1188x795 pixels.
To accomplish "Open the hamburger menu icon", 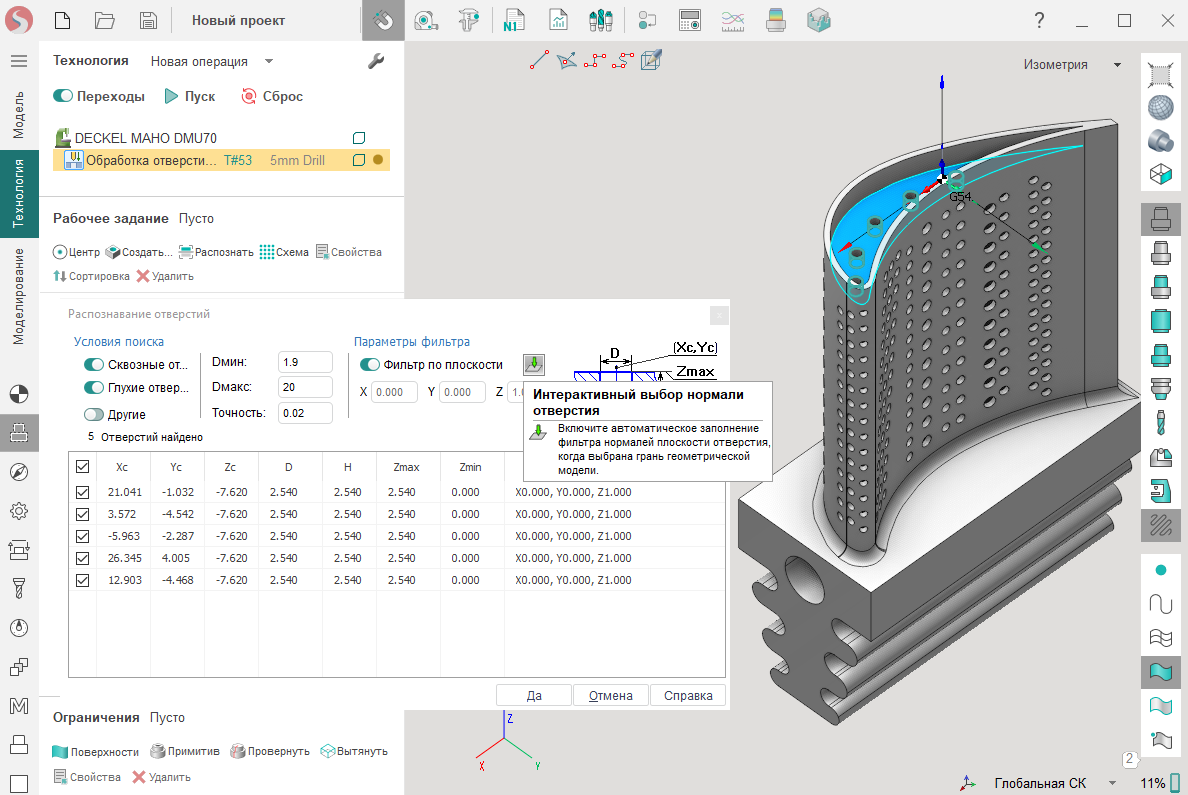I will tap(18, 61).
